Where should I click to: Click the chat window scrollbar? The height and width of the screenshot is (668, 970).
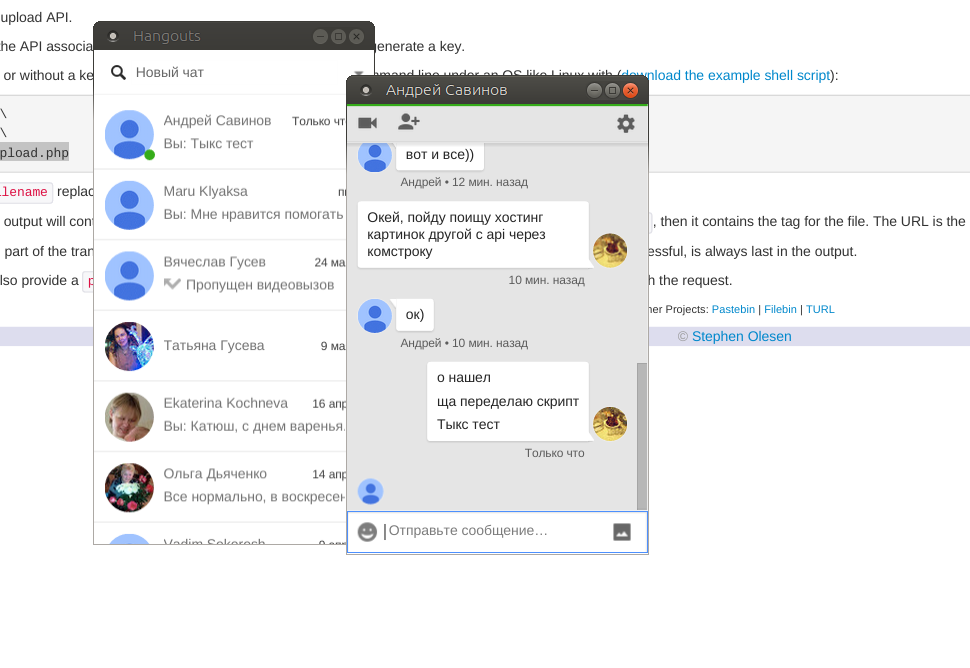[642, 435]
